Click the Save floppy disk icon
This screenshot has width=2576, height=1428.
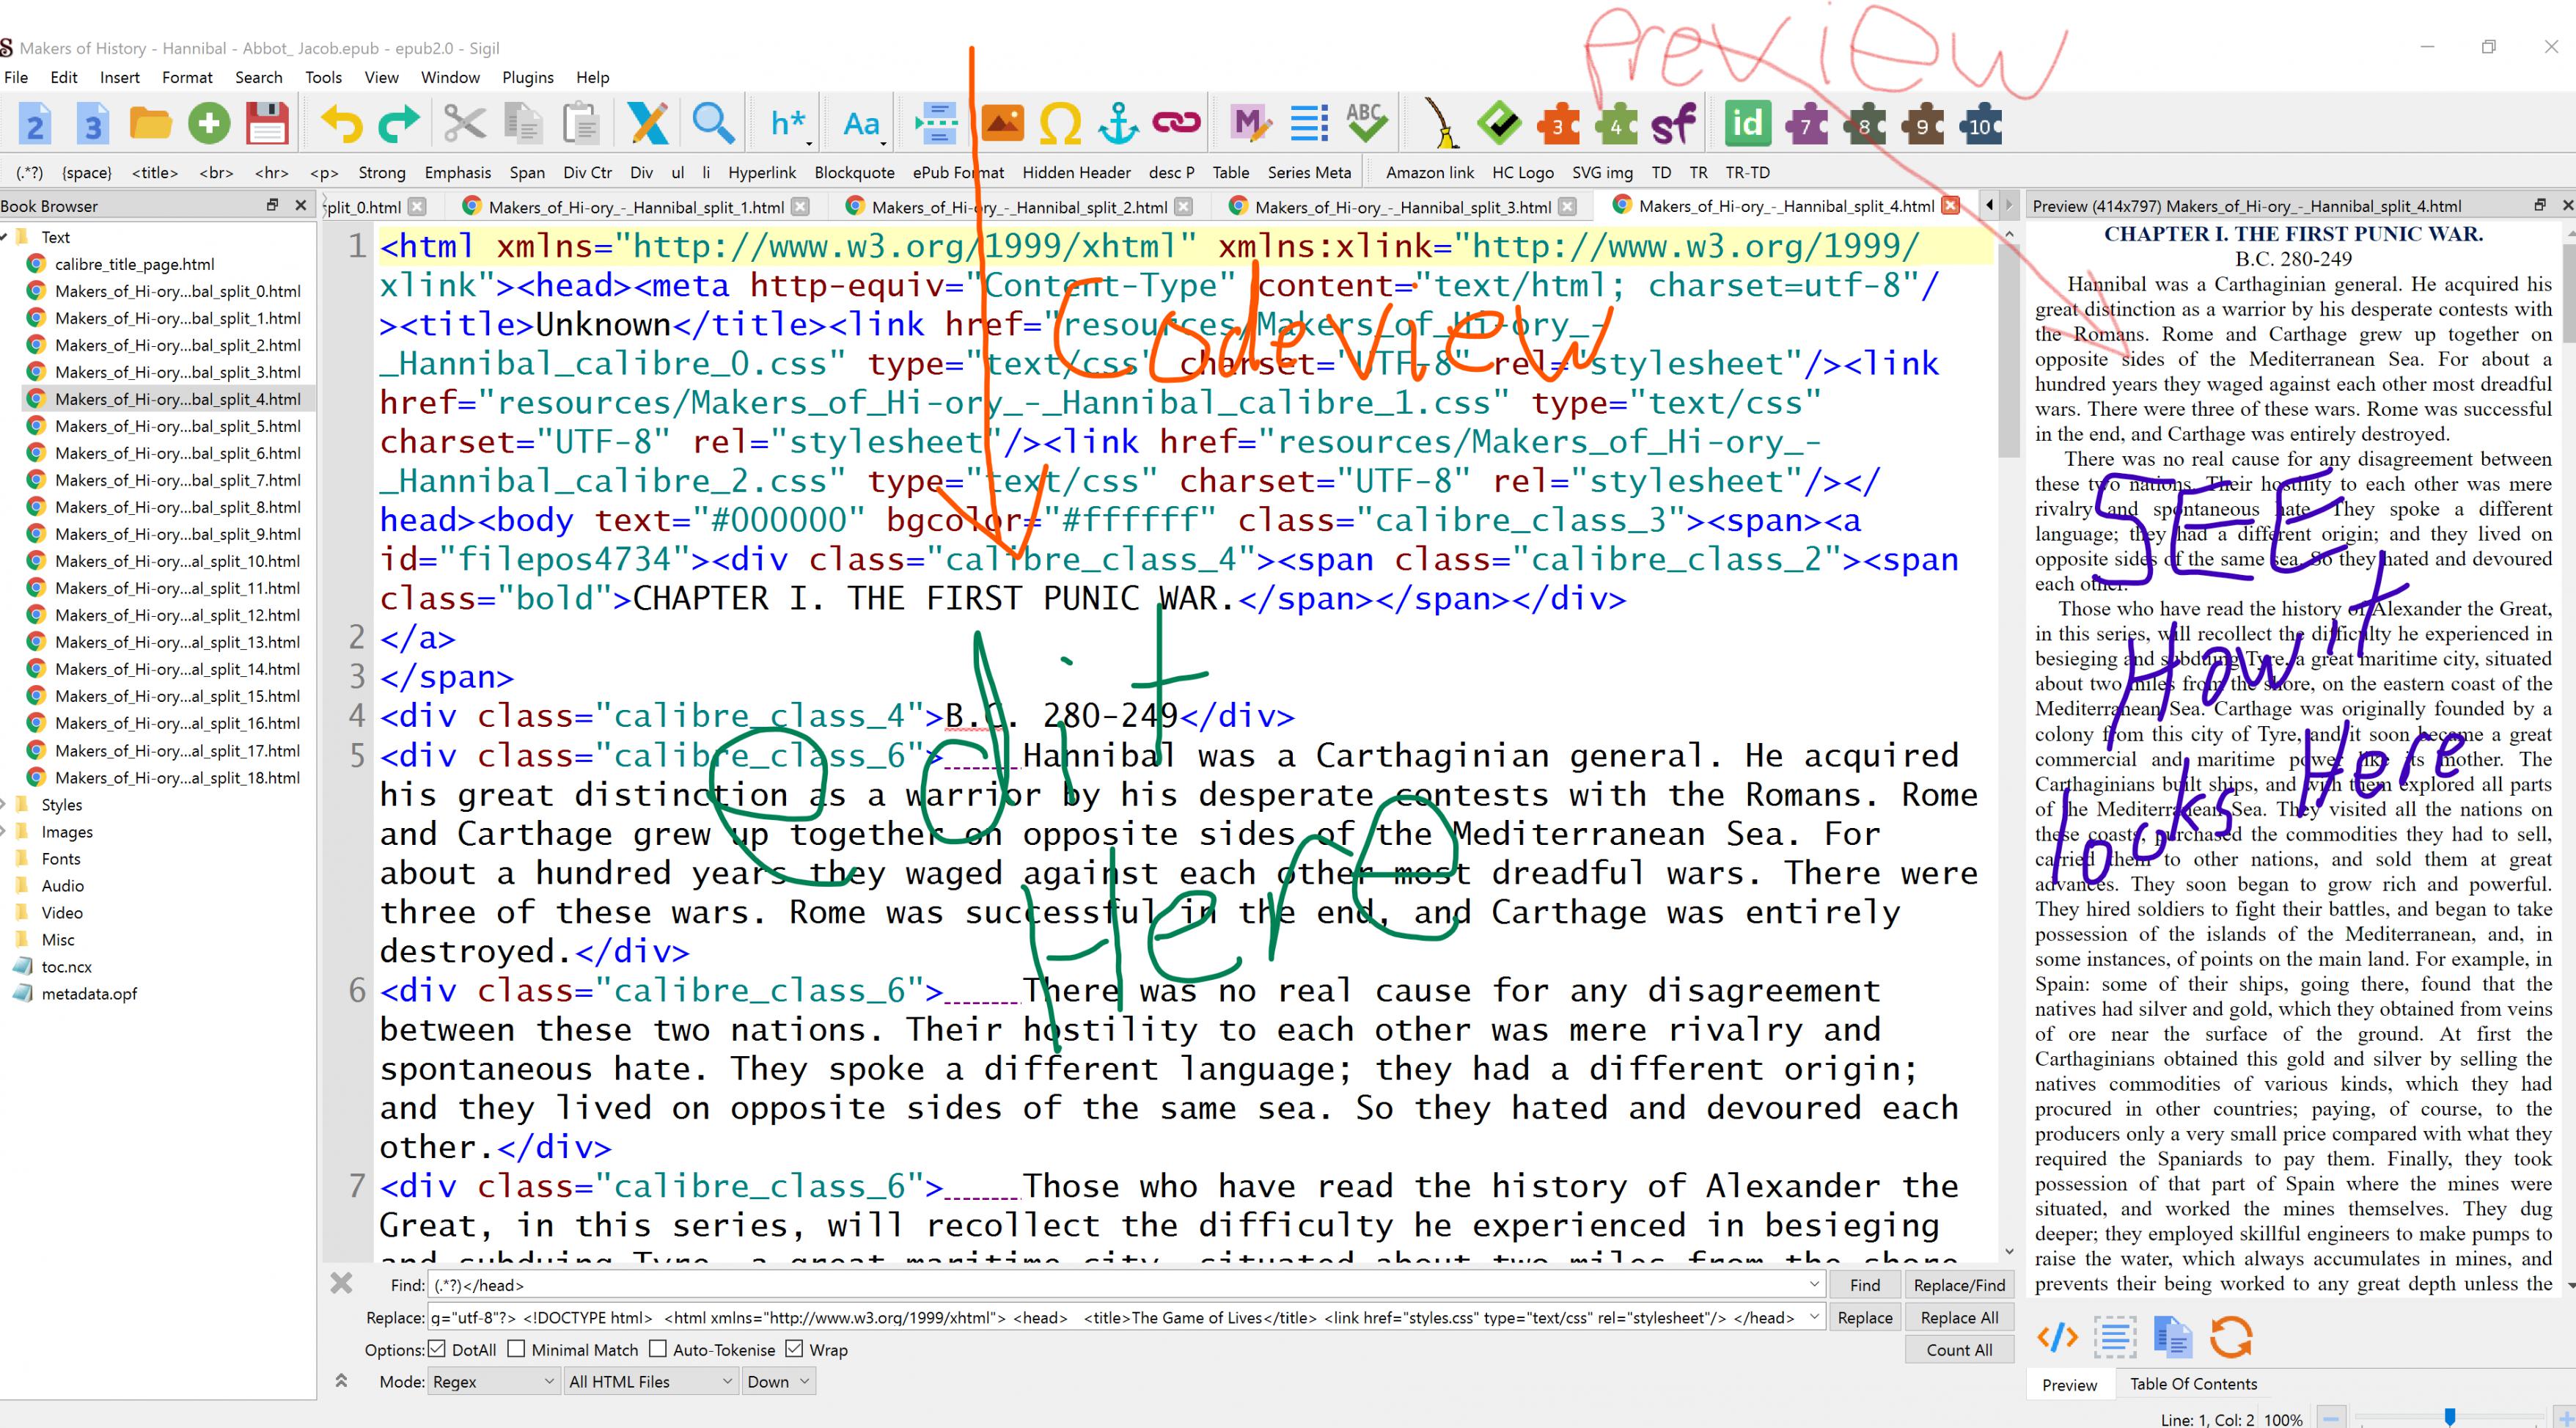click(267, 125)
